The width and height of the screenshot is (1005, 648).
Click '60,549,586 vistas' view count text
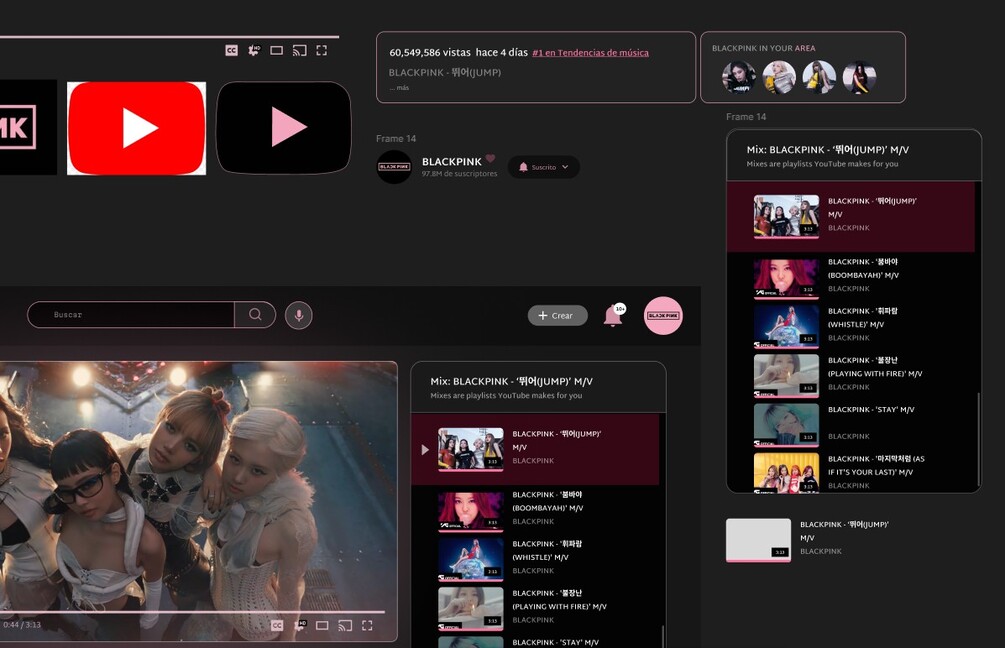[x=430, y=53]
